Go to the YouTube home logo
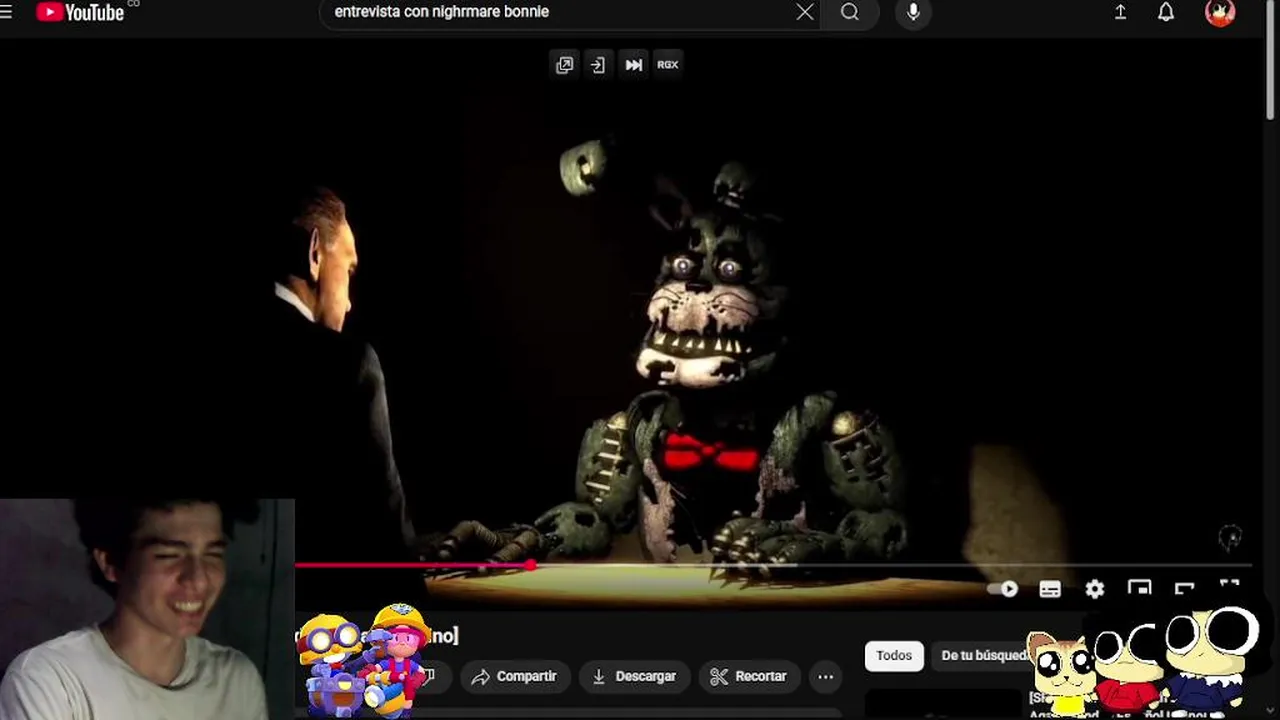The width and height of the screenshot is (1280, 720). point(80,12)
